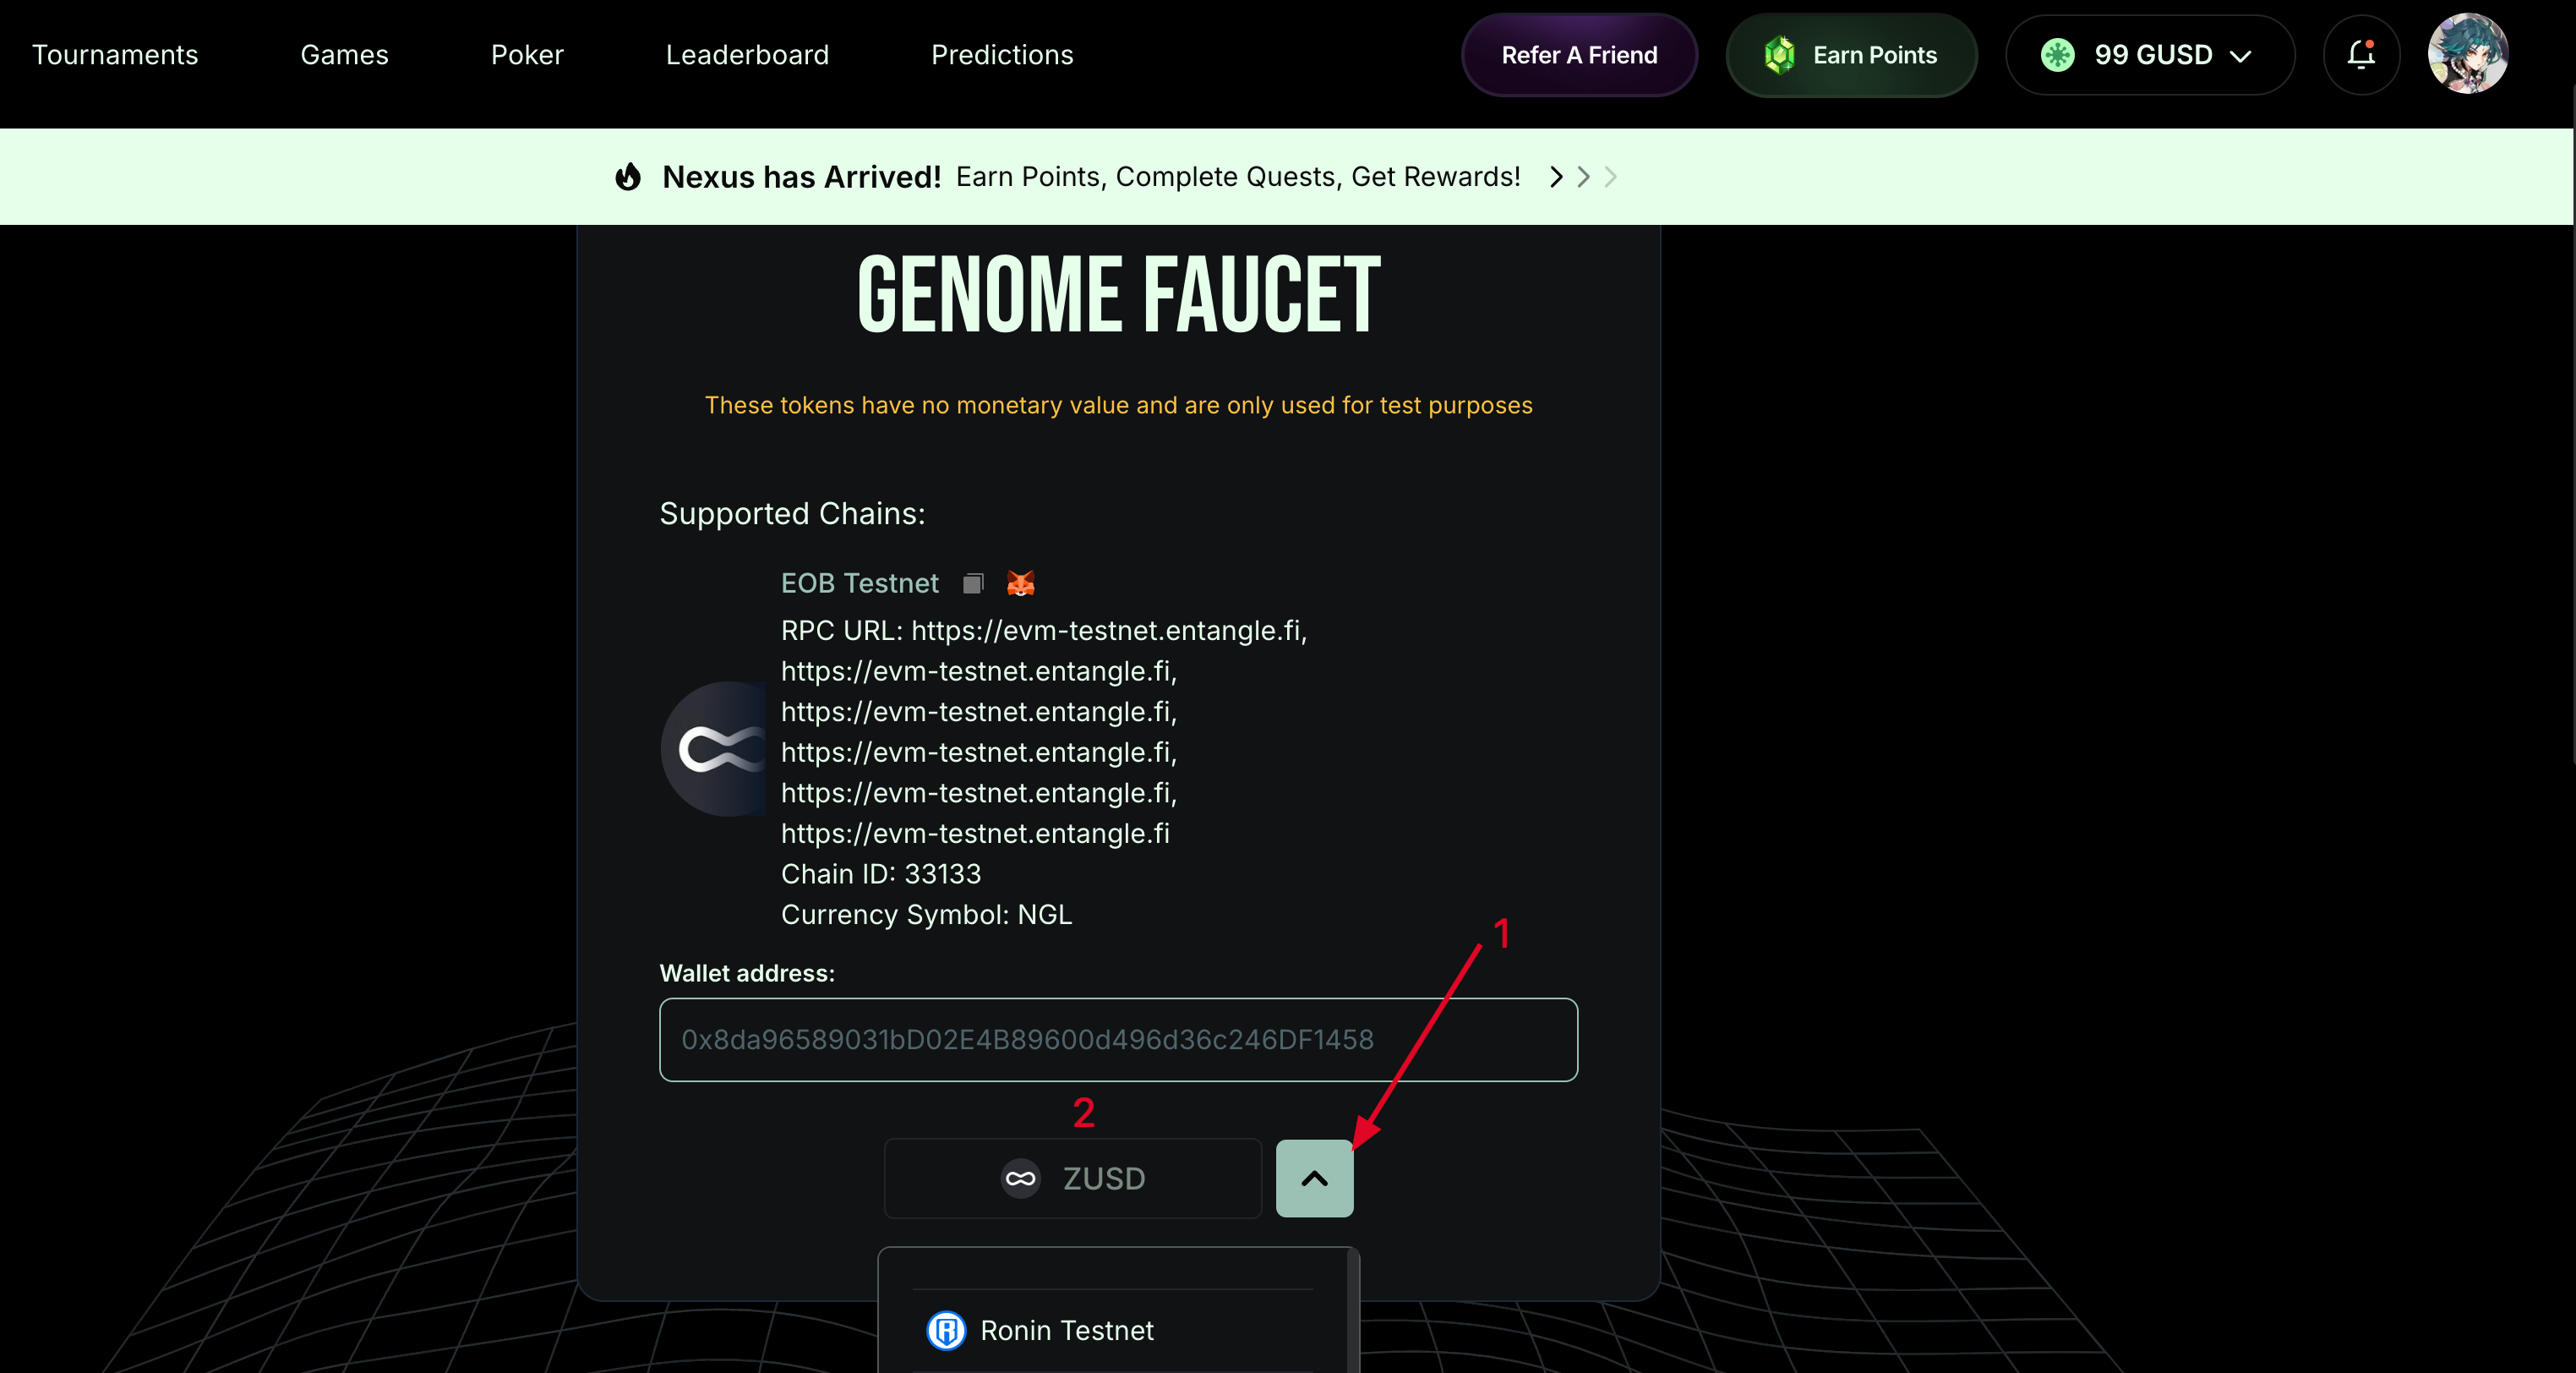2576x1373 pixels.
Task: Click the Refer A Friend button
Action: click(1578, 54)
